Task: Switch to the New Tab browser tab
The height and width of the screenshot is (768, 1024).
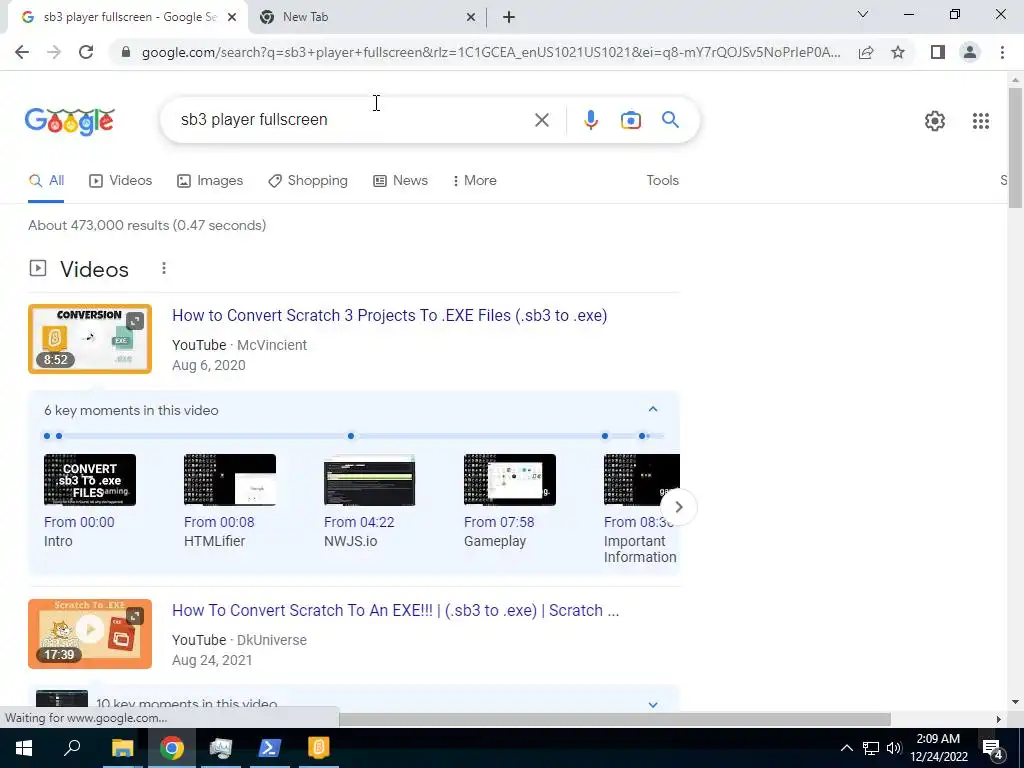Action: 368,18
